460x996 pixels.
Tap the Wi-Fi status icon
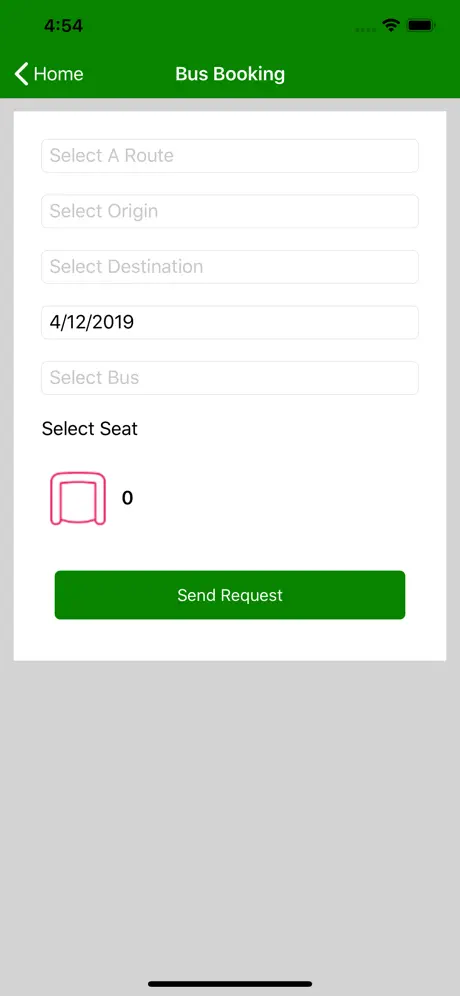click(391, 25)
